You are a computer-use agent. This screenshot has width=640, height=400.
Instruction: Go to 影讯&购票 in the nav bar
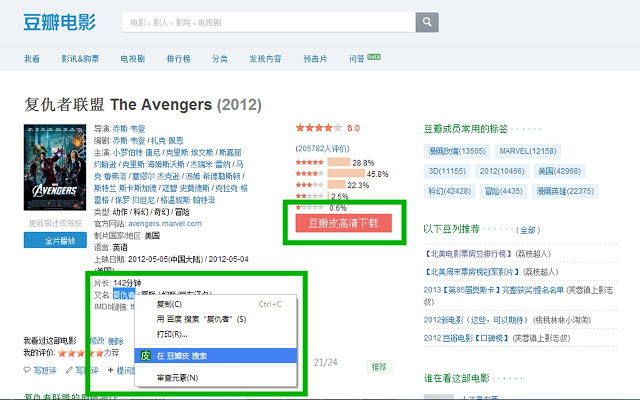tap(80, 59)
